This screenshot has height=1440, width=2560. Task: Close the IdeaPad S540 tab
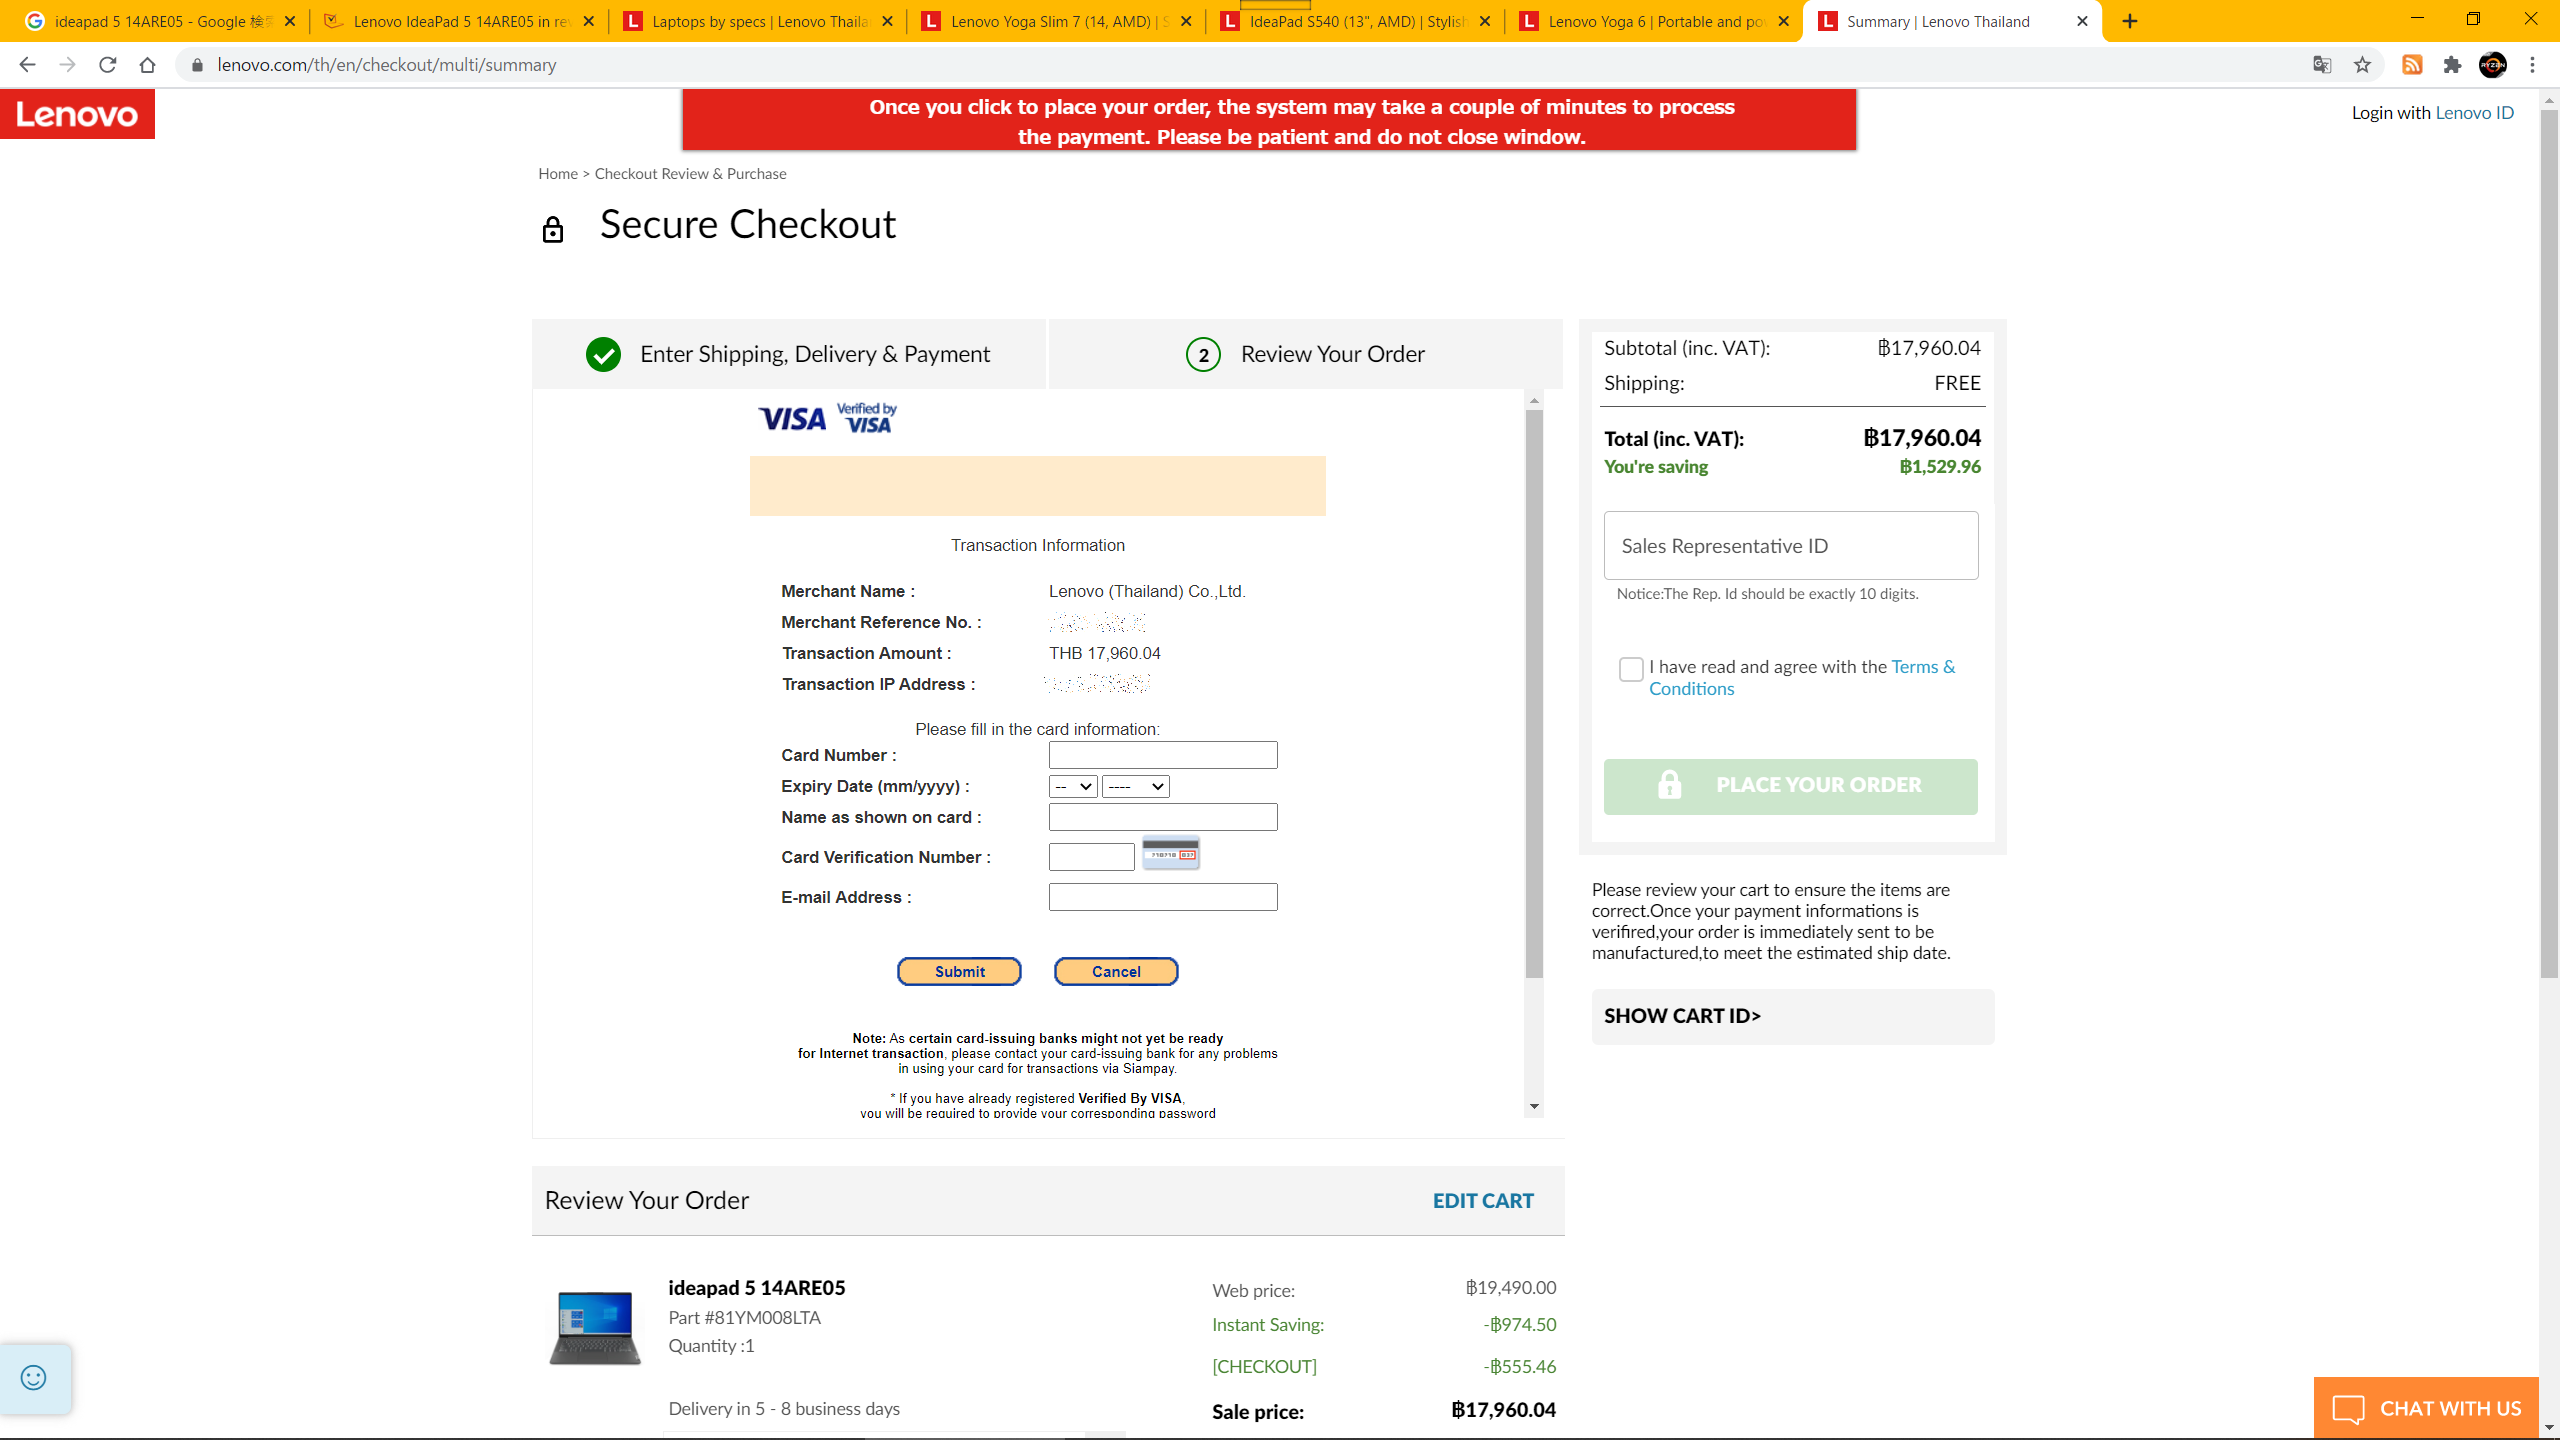pyautogui.click(x=1484, y=21)
